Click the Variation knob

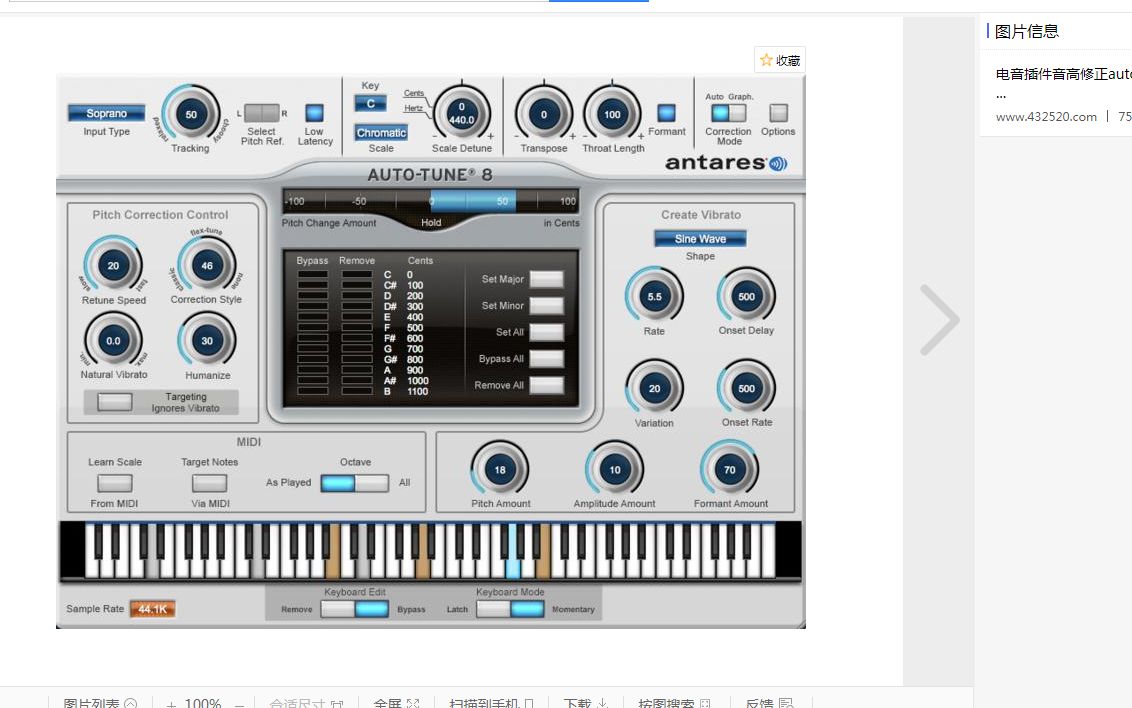point(654,388)
